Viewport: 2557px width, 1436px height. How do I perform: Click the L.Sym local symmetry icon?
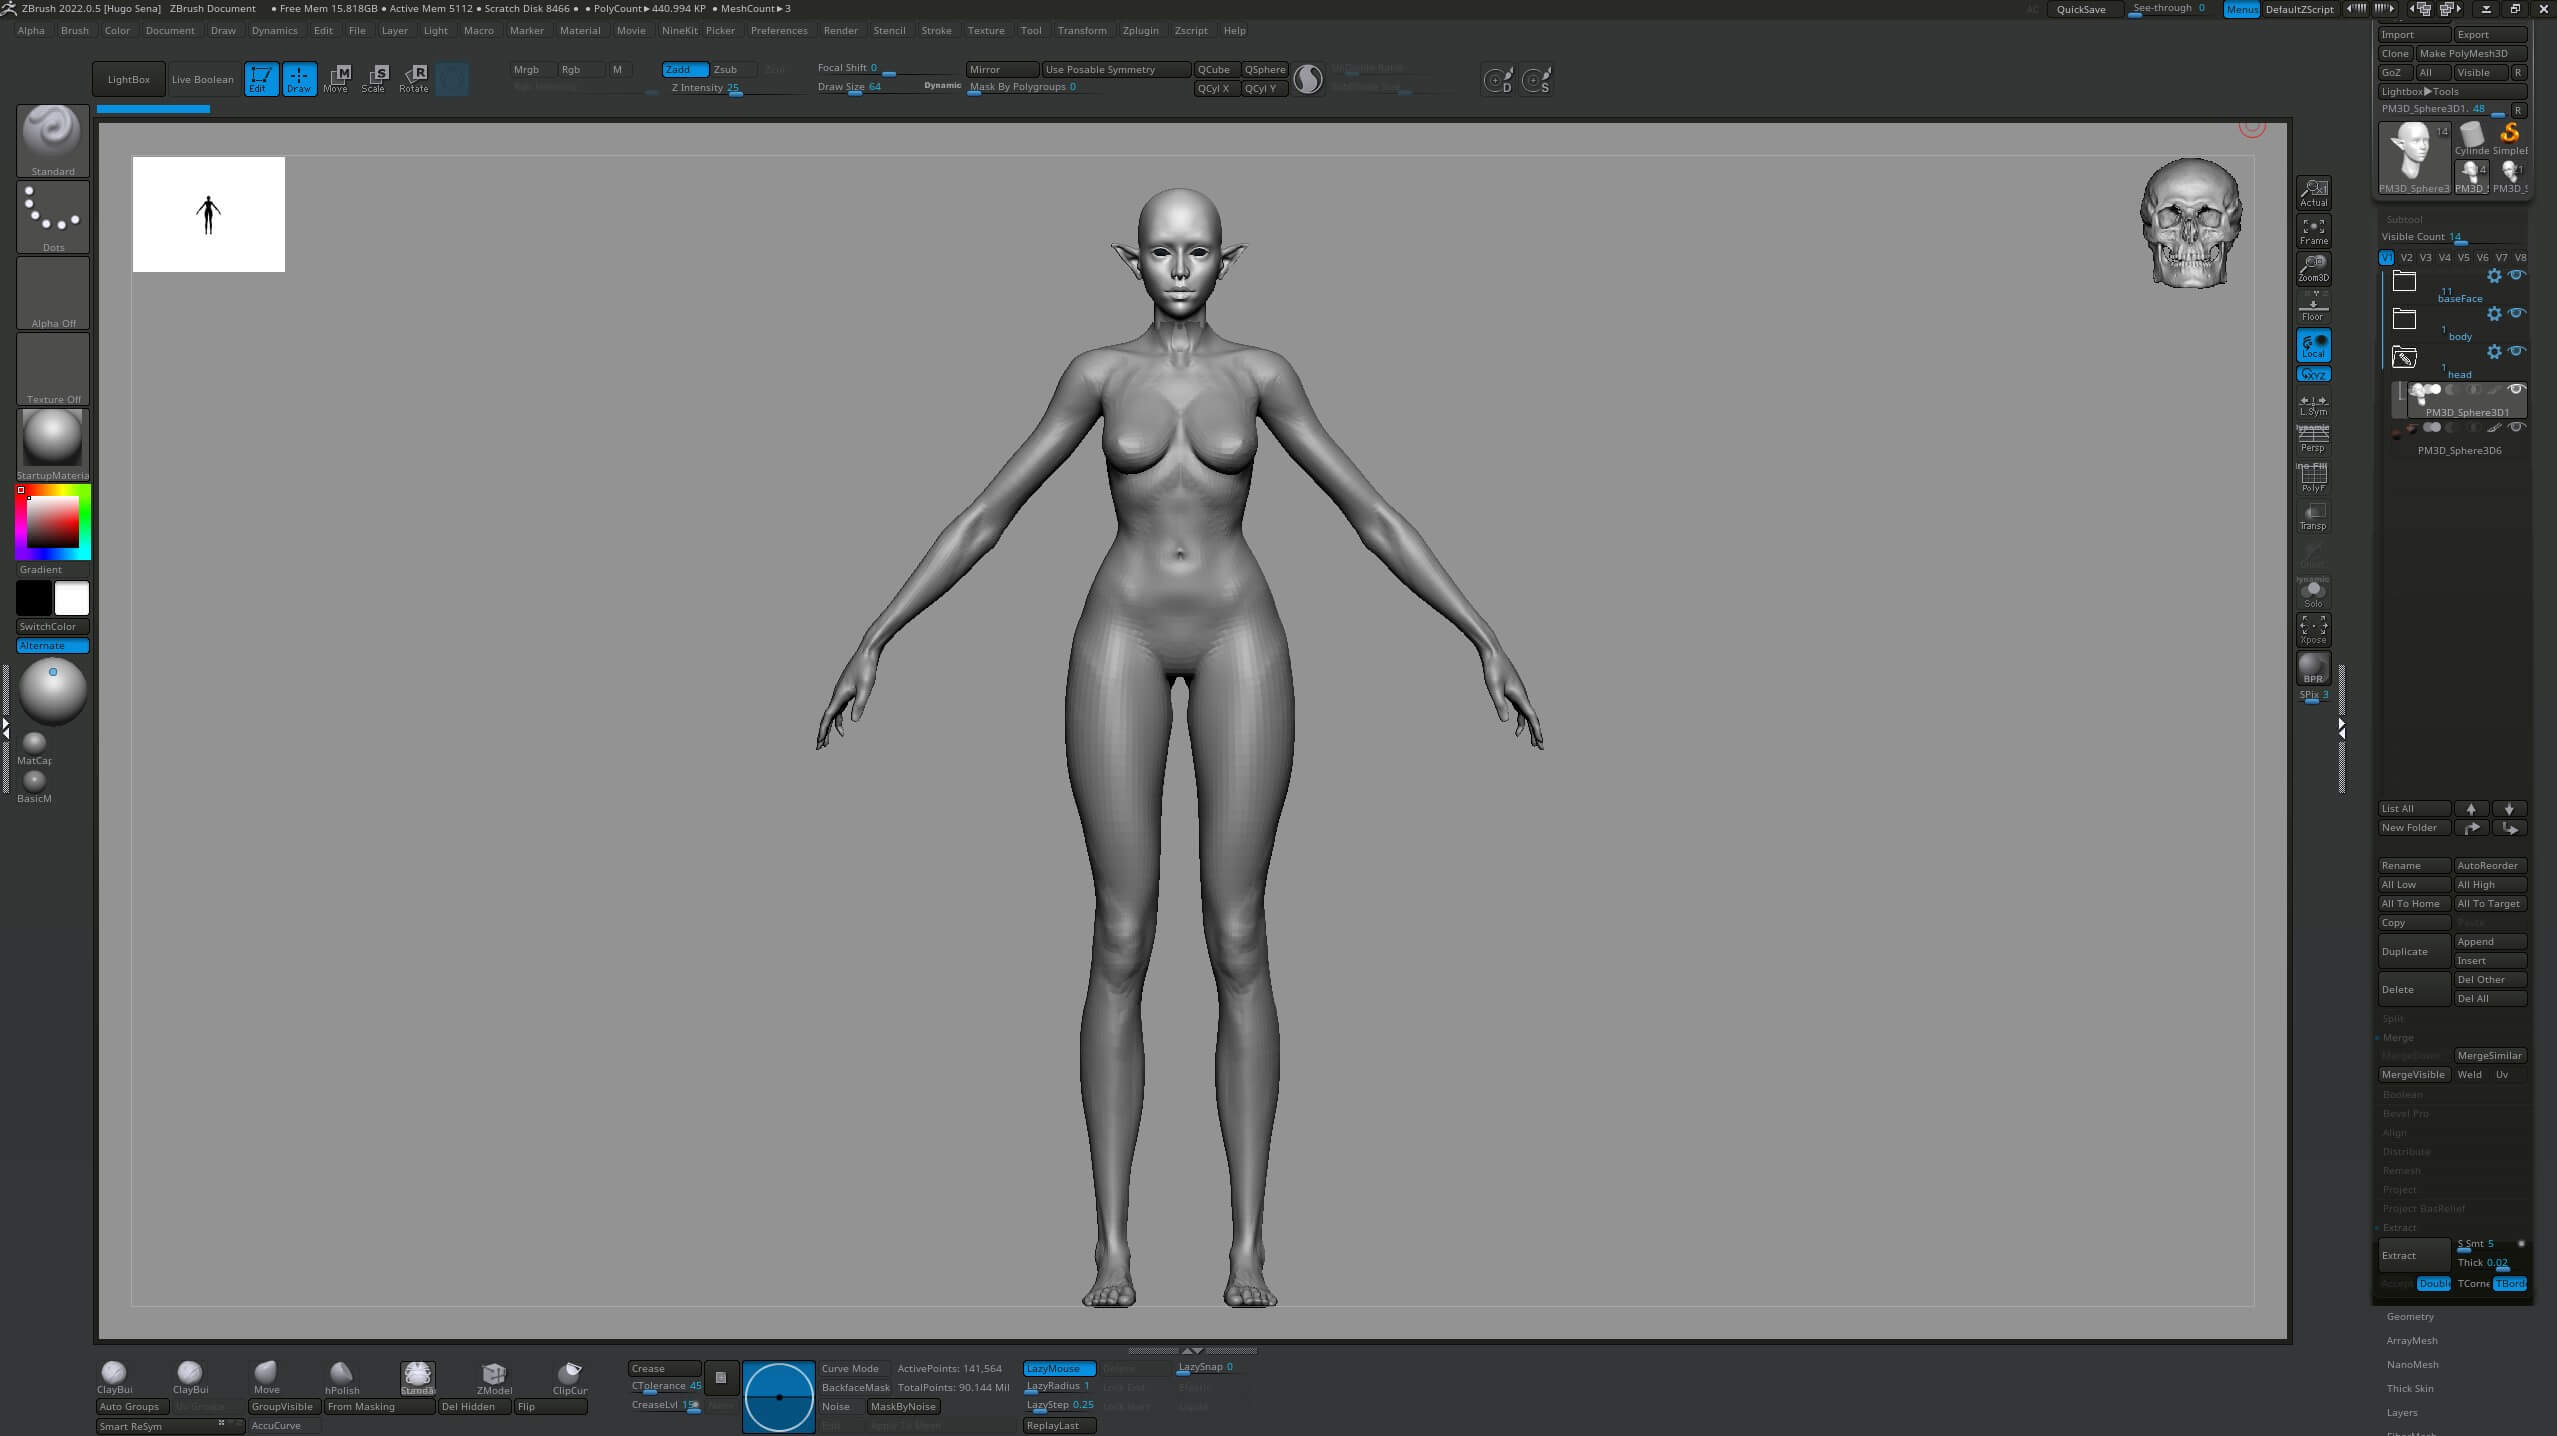click(2313, 404)
